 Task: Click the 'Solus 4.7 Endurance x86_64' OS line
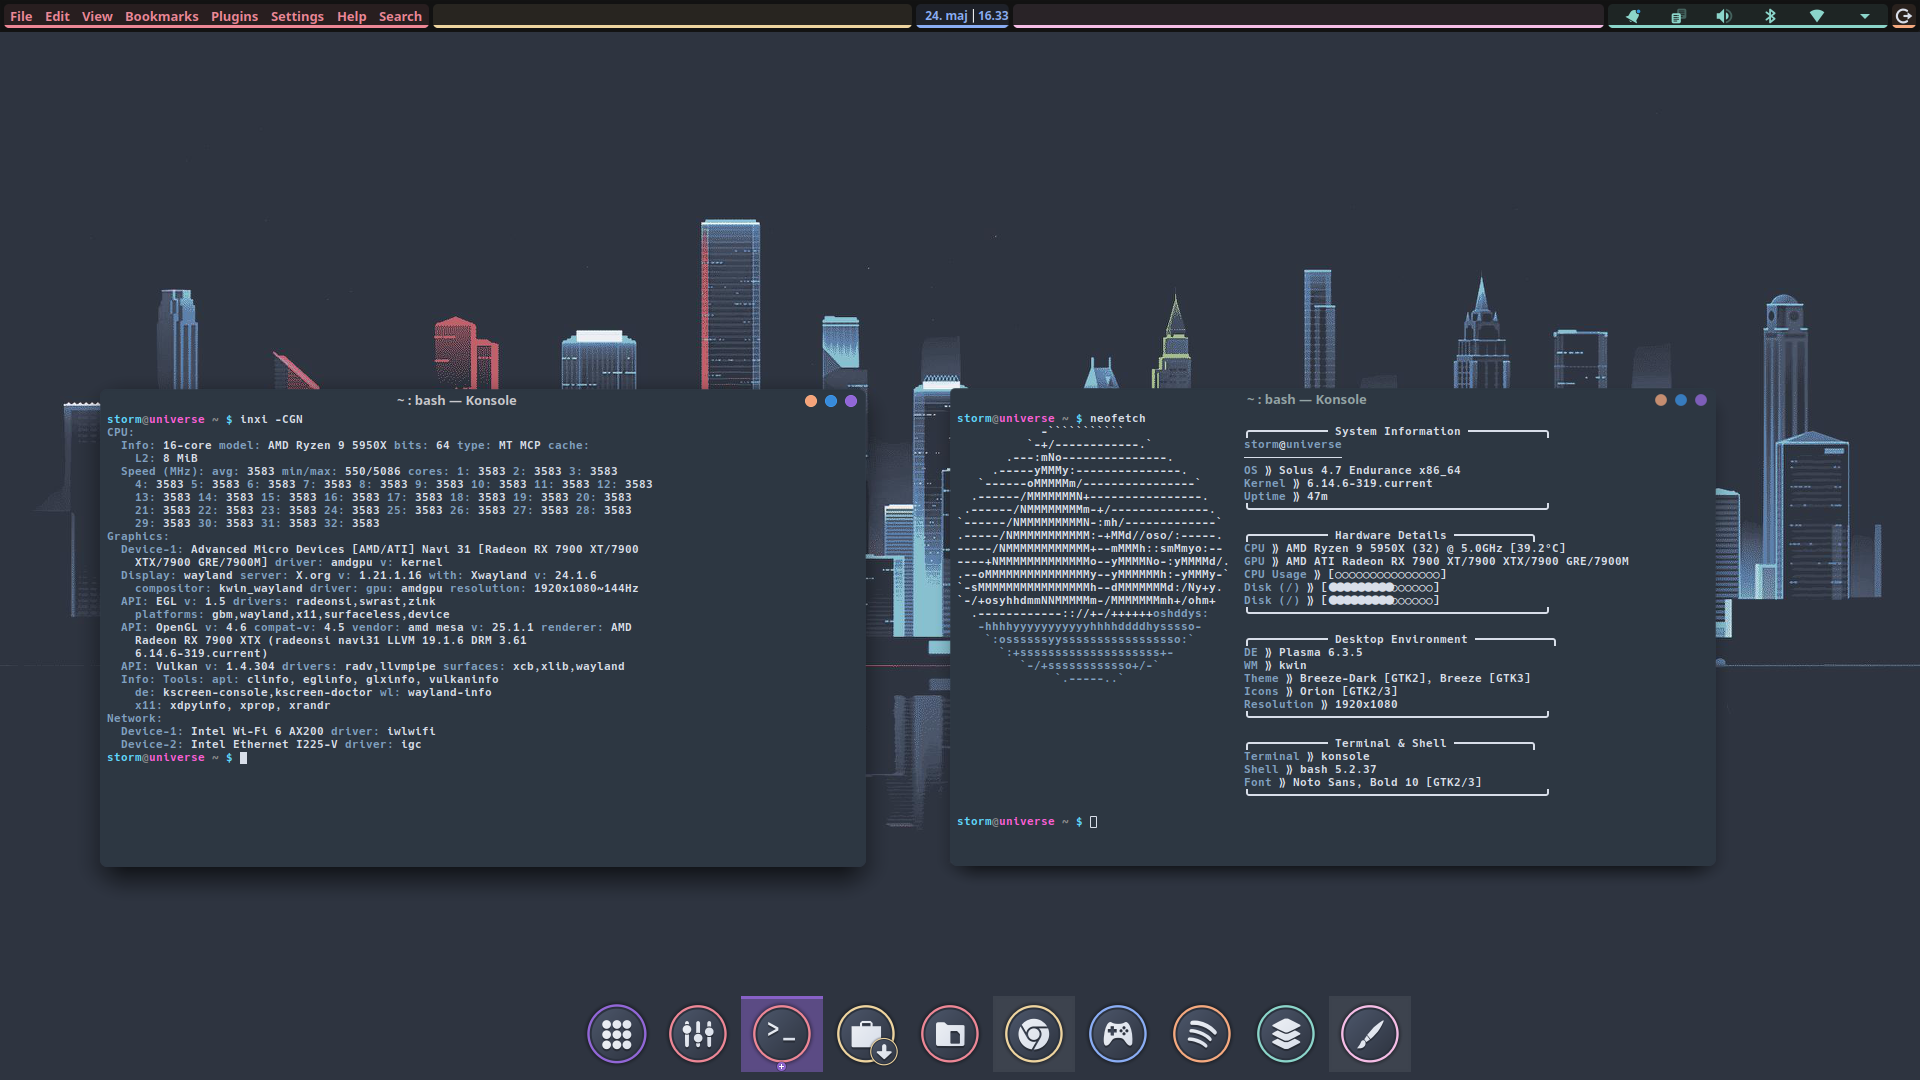tap(1352, 471)
